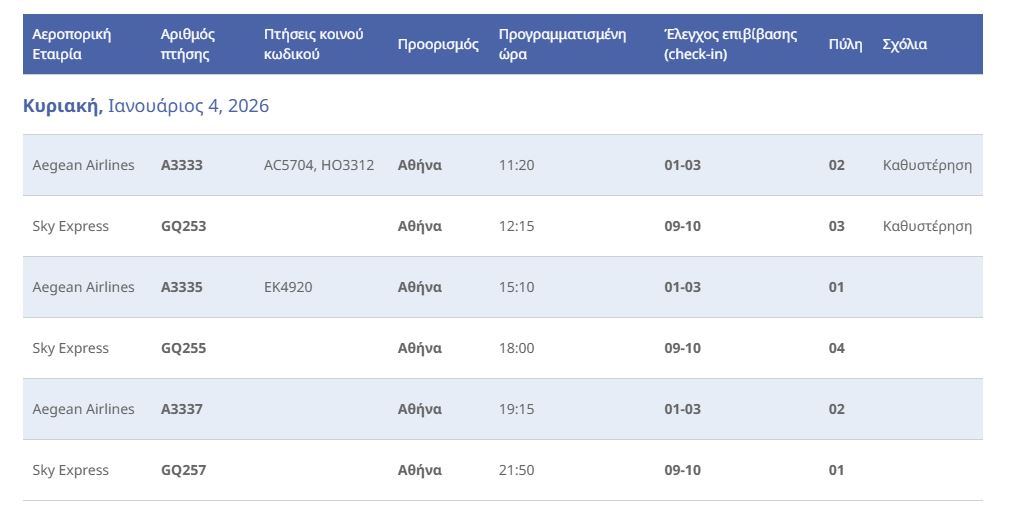Screen dimensions: 1018x515
Task: Click the 'Αριθμός πτήσης' column header
Action: tap(188, 44)
